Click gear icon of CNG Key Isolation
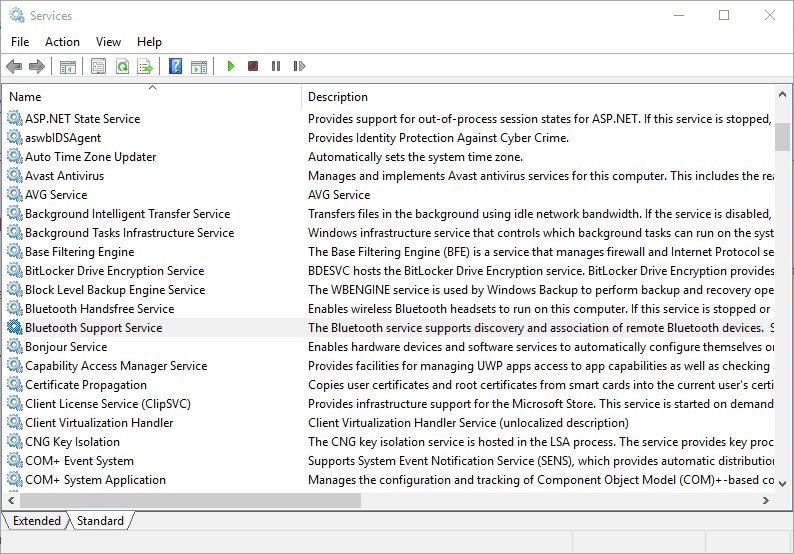This screenshot has height=554, width=794. click(15, 441)
